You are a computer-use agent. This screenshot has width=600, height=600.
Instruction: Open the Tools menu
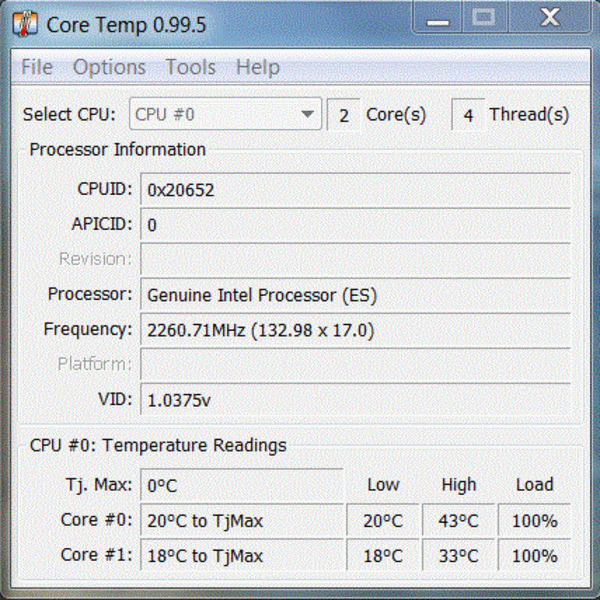[191, 67]
